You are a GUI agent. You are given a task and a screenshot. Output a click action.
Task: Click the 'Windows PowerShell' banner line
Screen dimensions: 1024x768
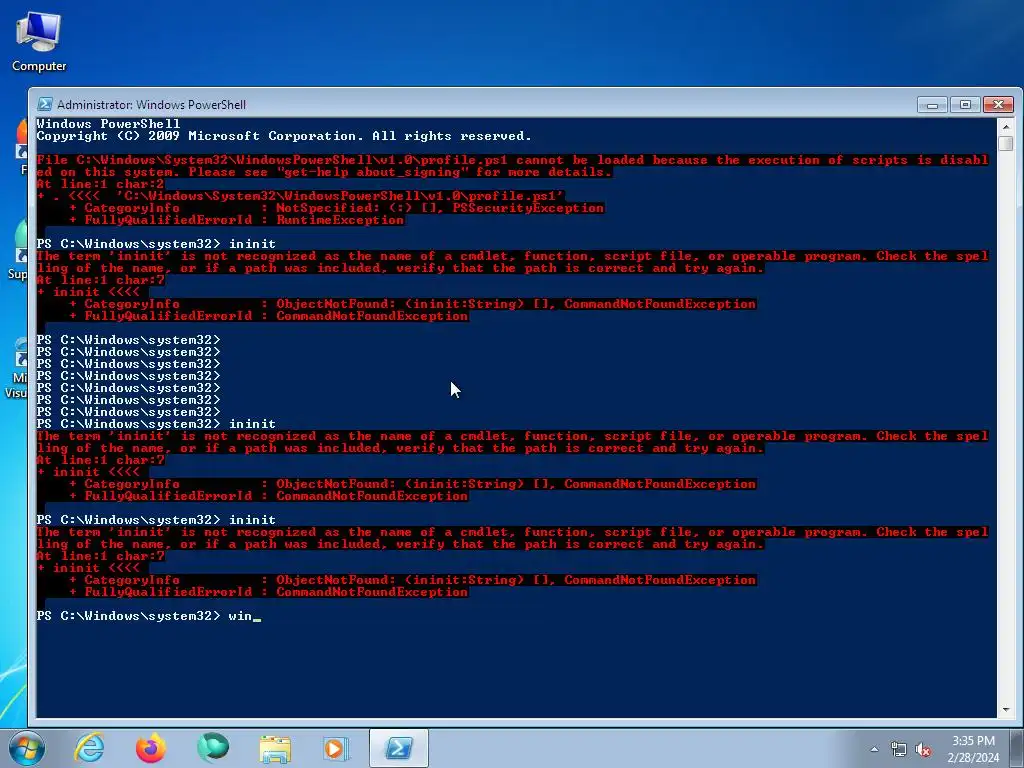coord(108,124)
